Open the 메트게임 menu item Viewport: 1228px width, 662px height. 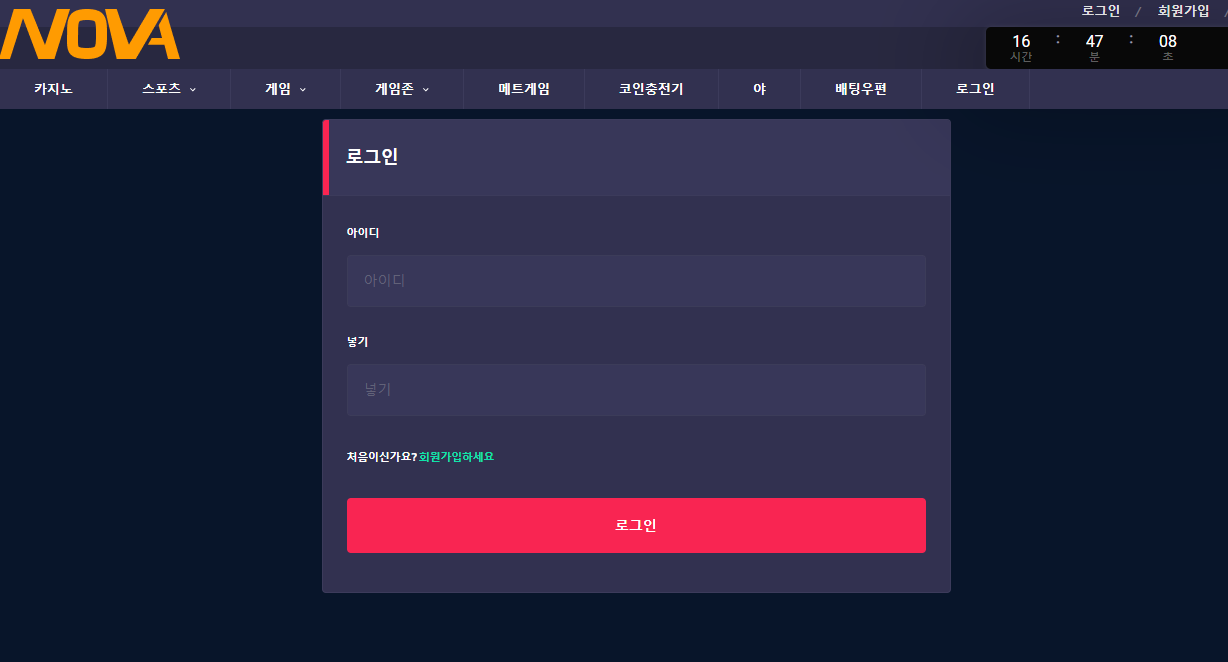[524, 89]
